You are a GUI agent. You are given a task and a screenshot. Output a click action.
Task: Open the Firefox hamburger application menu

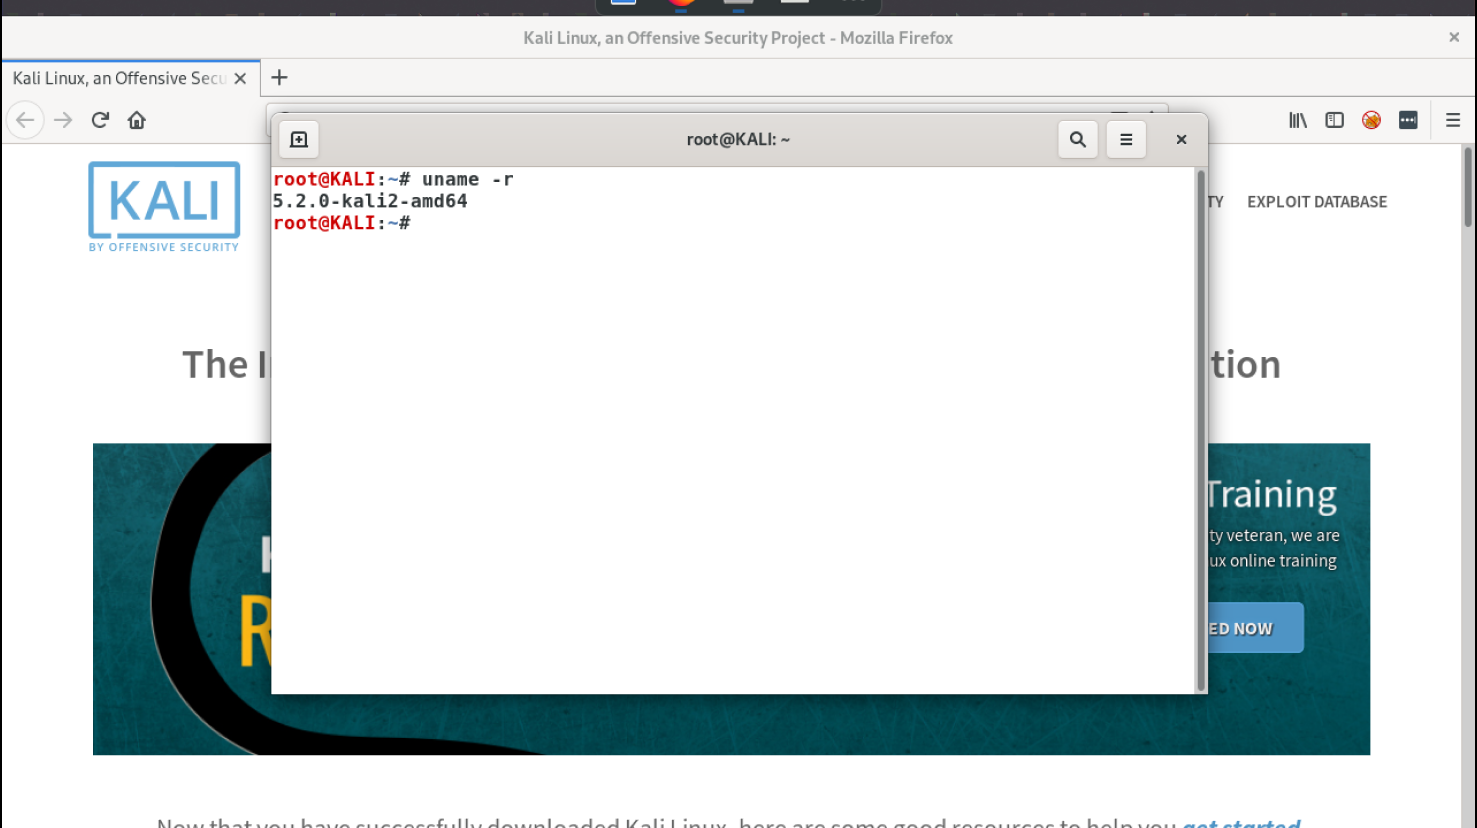[1453, 120]
